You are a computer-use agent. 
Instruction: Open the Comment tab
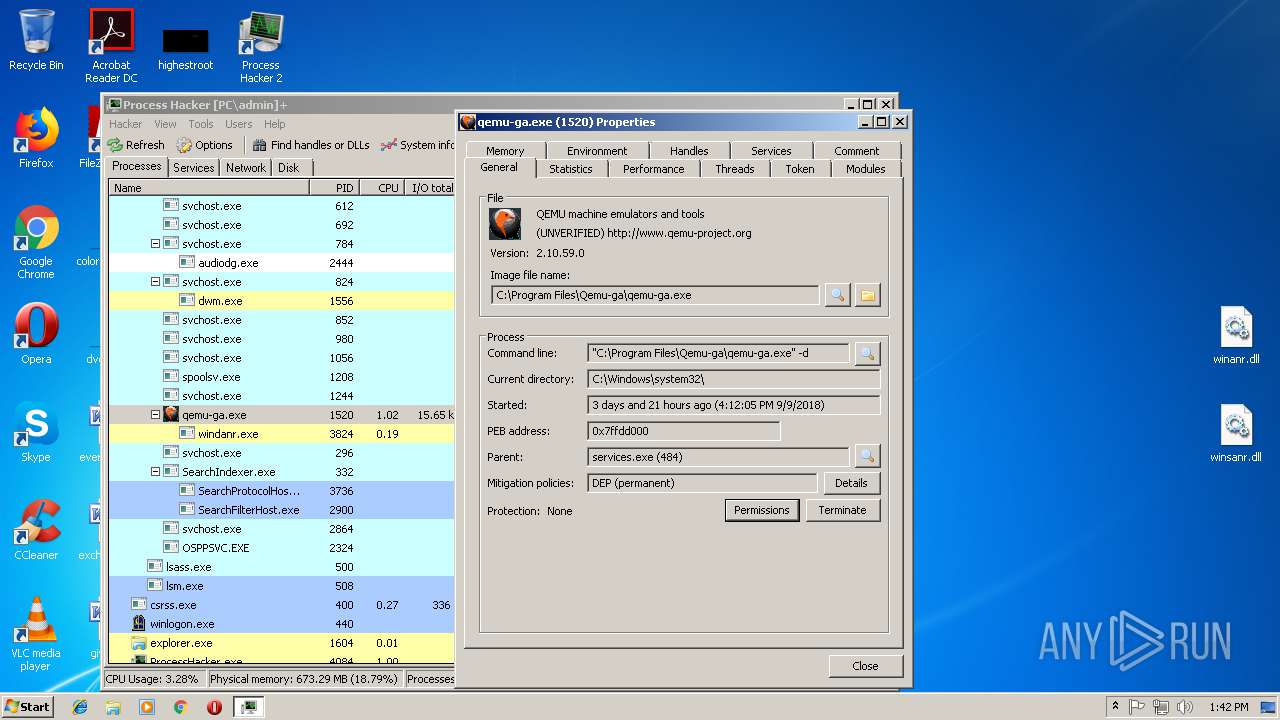[857, 151]
